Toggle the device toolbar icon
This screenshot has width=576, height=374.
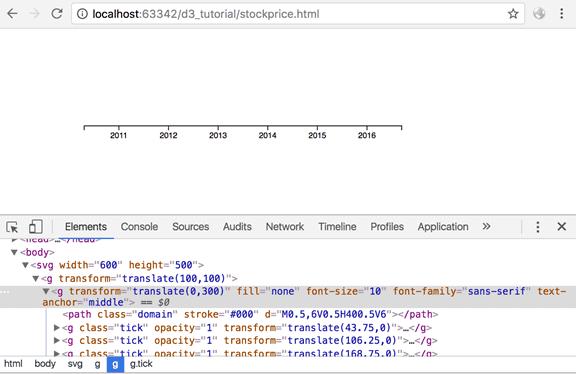click(x=36, y=227)
